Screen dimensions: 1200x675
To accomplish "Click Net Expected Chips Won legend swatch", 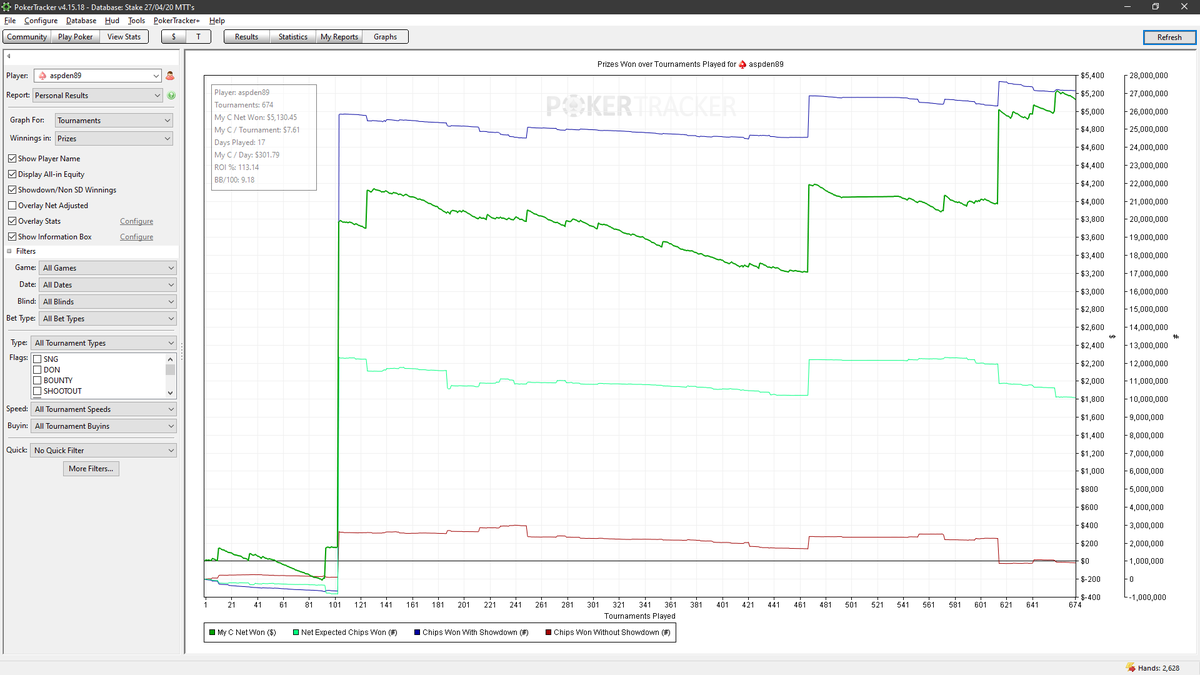I will point(296,632).
